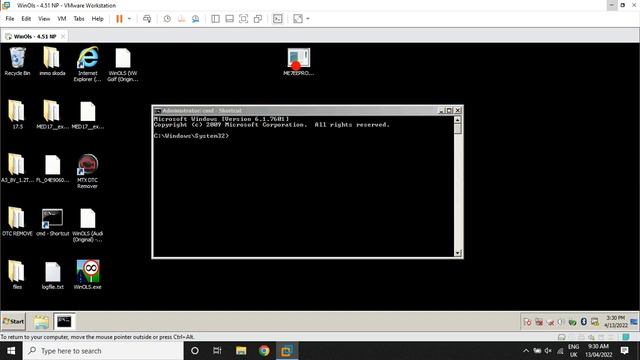Click the host network icon in tray

tap(560, 351)
